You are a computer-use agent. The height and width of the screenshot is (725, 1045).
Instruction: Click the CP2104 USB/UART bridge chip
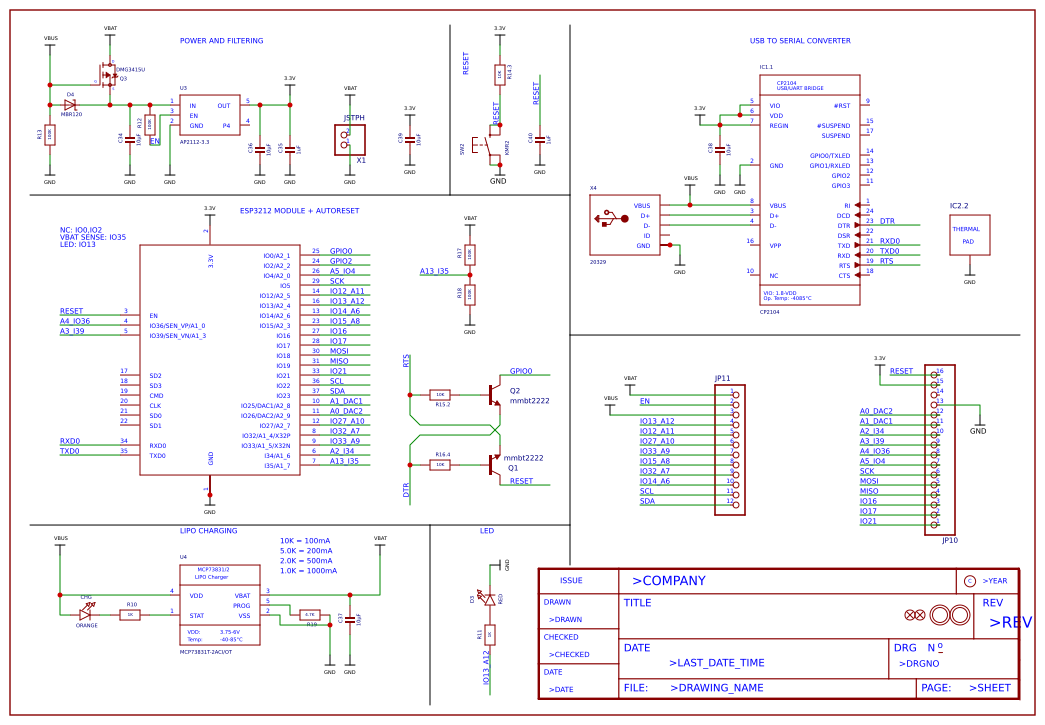pyautogui.click(x=810, y=190)
